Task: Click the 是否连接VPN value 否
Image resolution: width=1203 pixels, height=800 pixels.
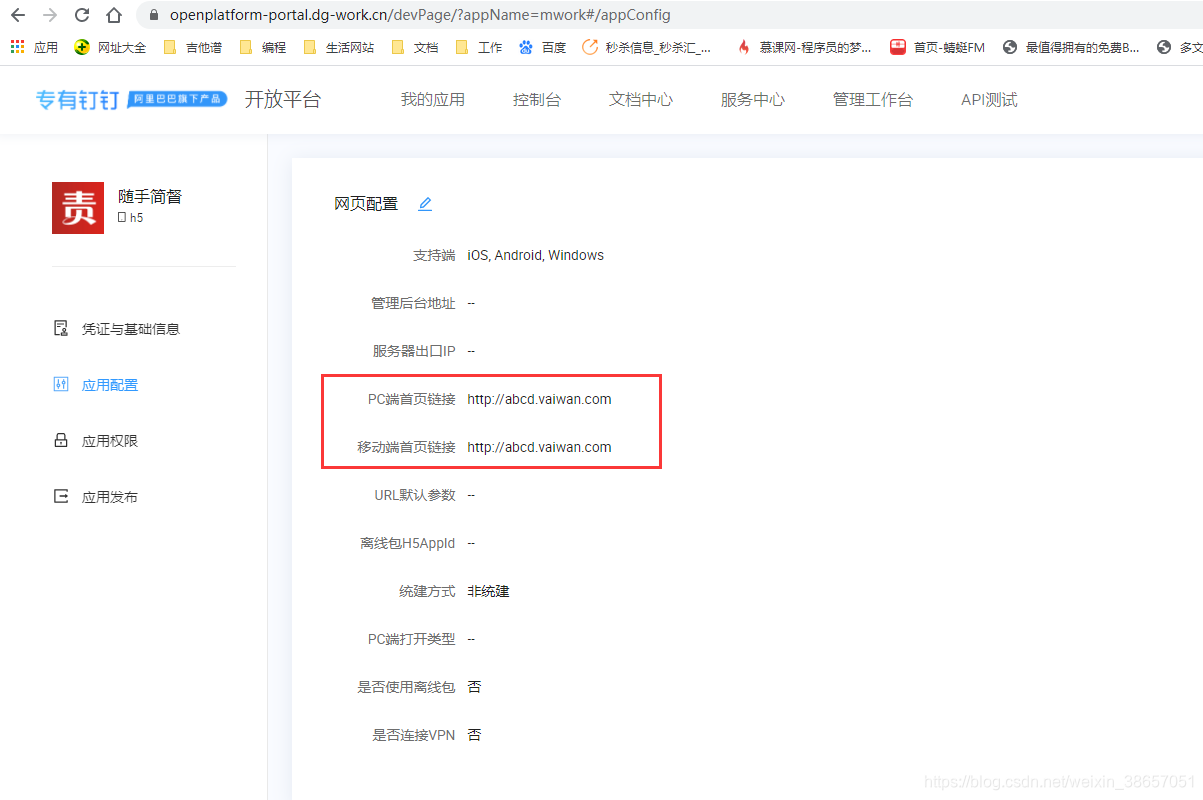Action: click(474, 735)
